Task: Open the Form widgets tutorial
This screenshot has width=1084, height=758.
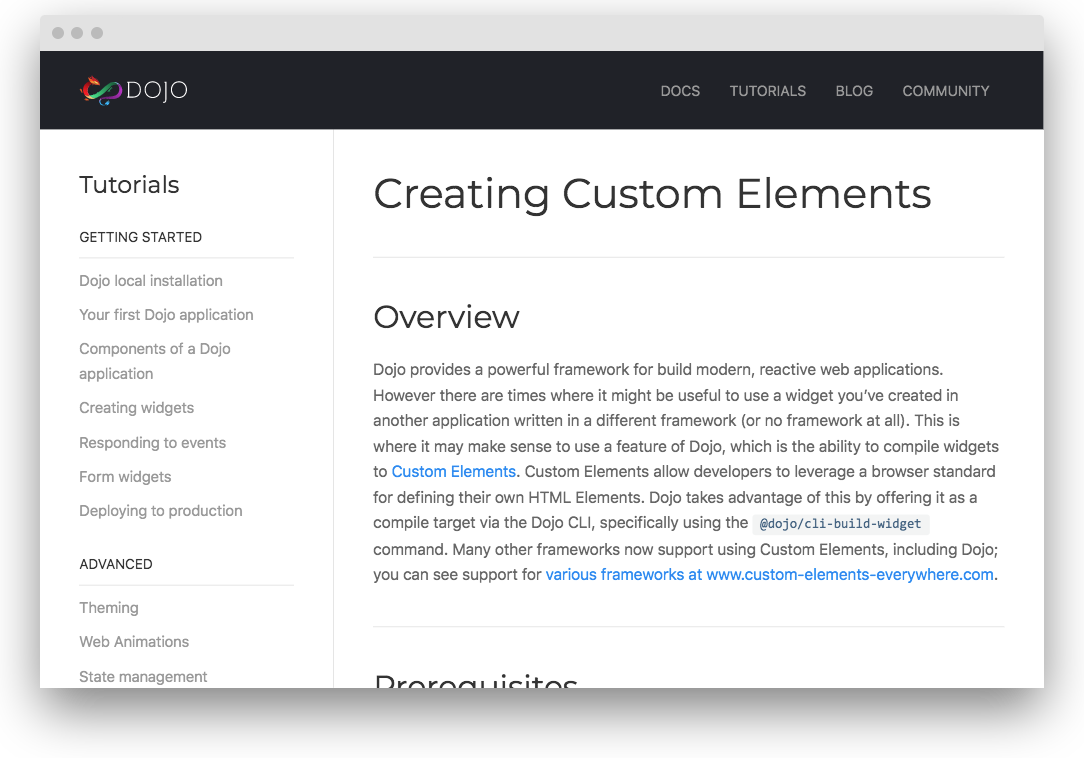Action: [125, 477]
